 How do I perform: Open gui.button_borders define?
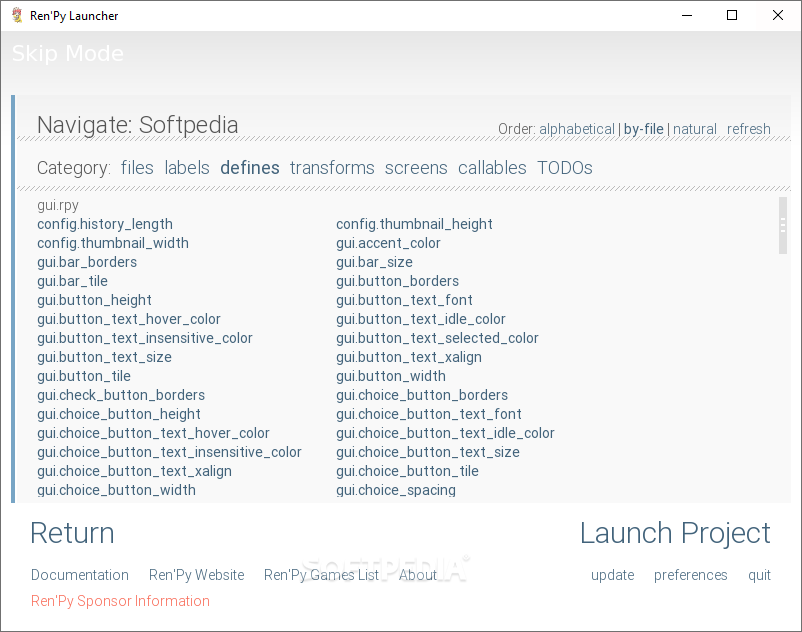(x=397, y=281)
